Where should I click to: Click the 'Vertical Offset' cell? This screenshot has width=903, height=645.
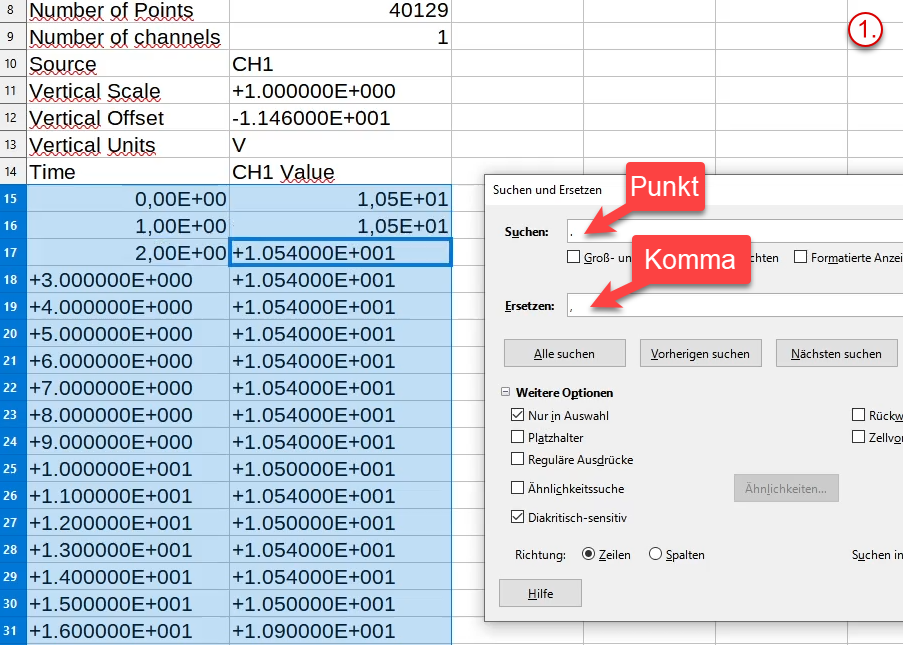(x=128, y=118)
